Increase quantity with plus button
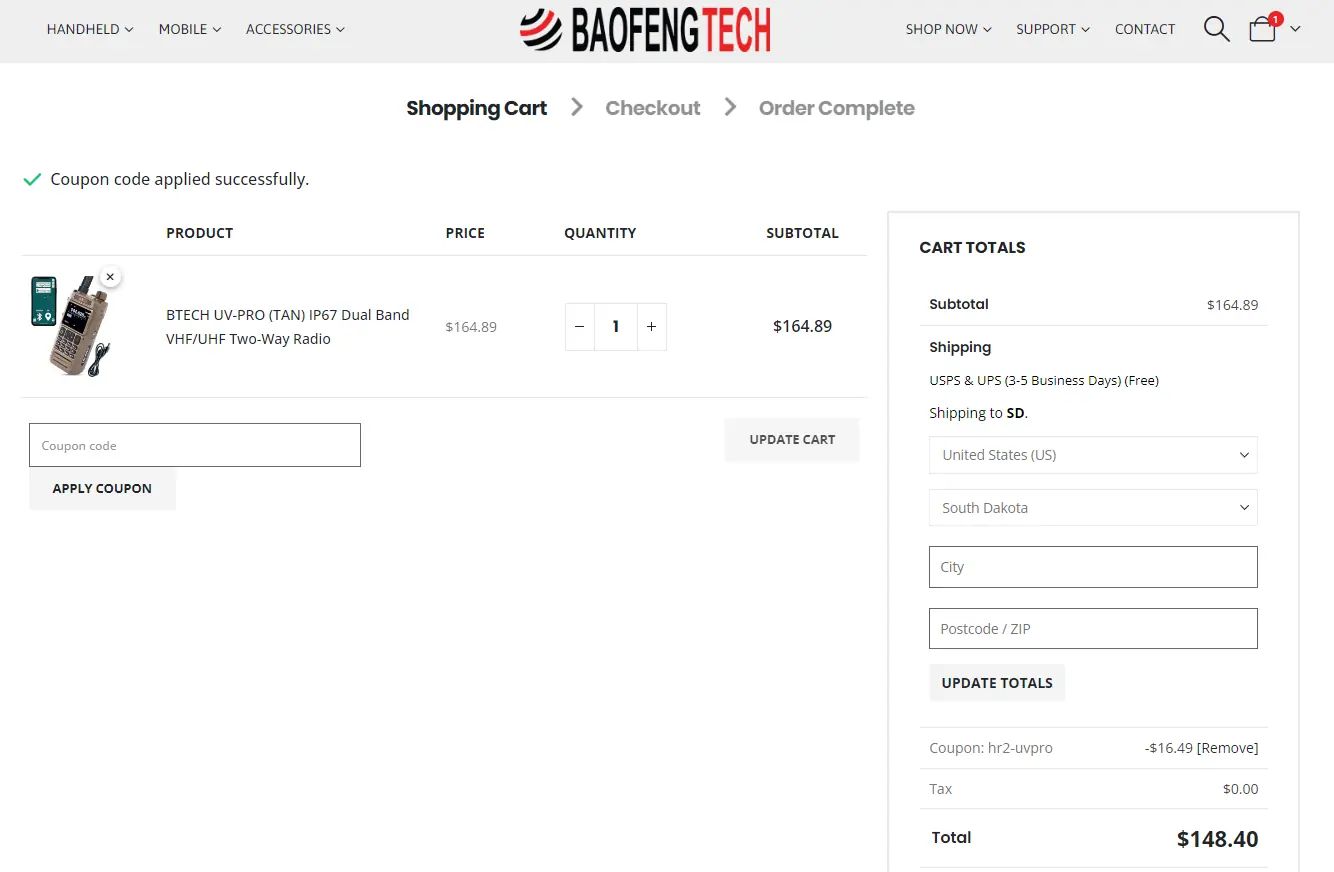The height and width of the screenshot is (872, 1334). coord(651,327)
